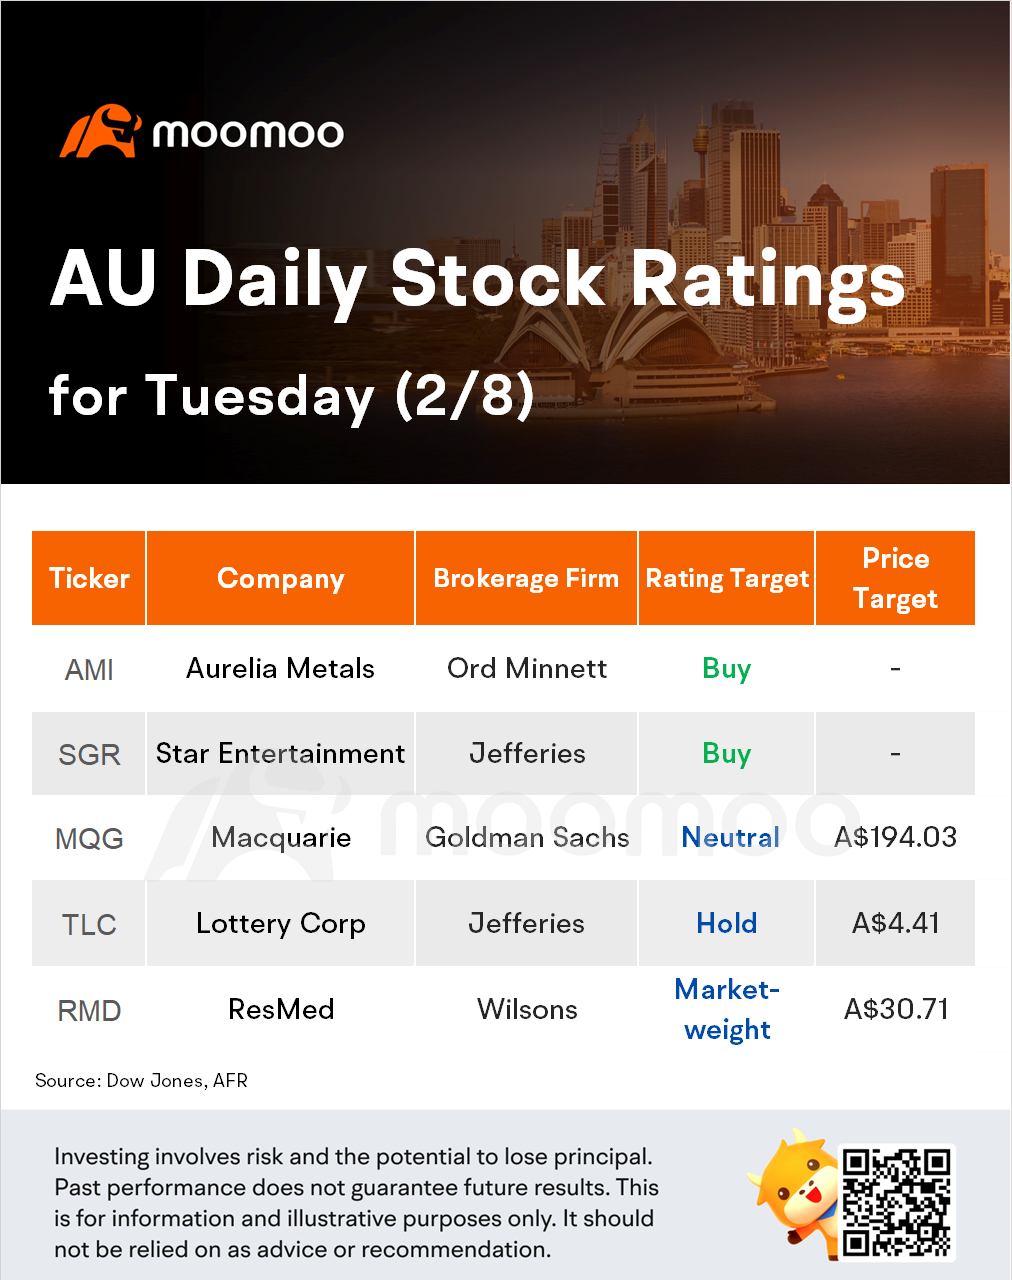Open the MQG ticker entry
Screen dimensions: 1012x1280
pos(89,838)
